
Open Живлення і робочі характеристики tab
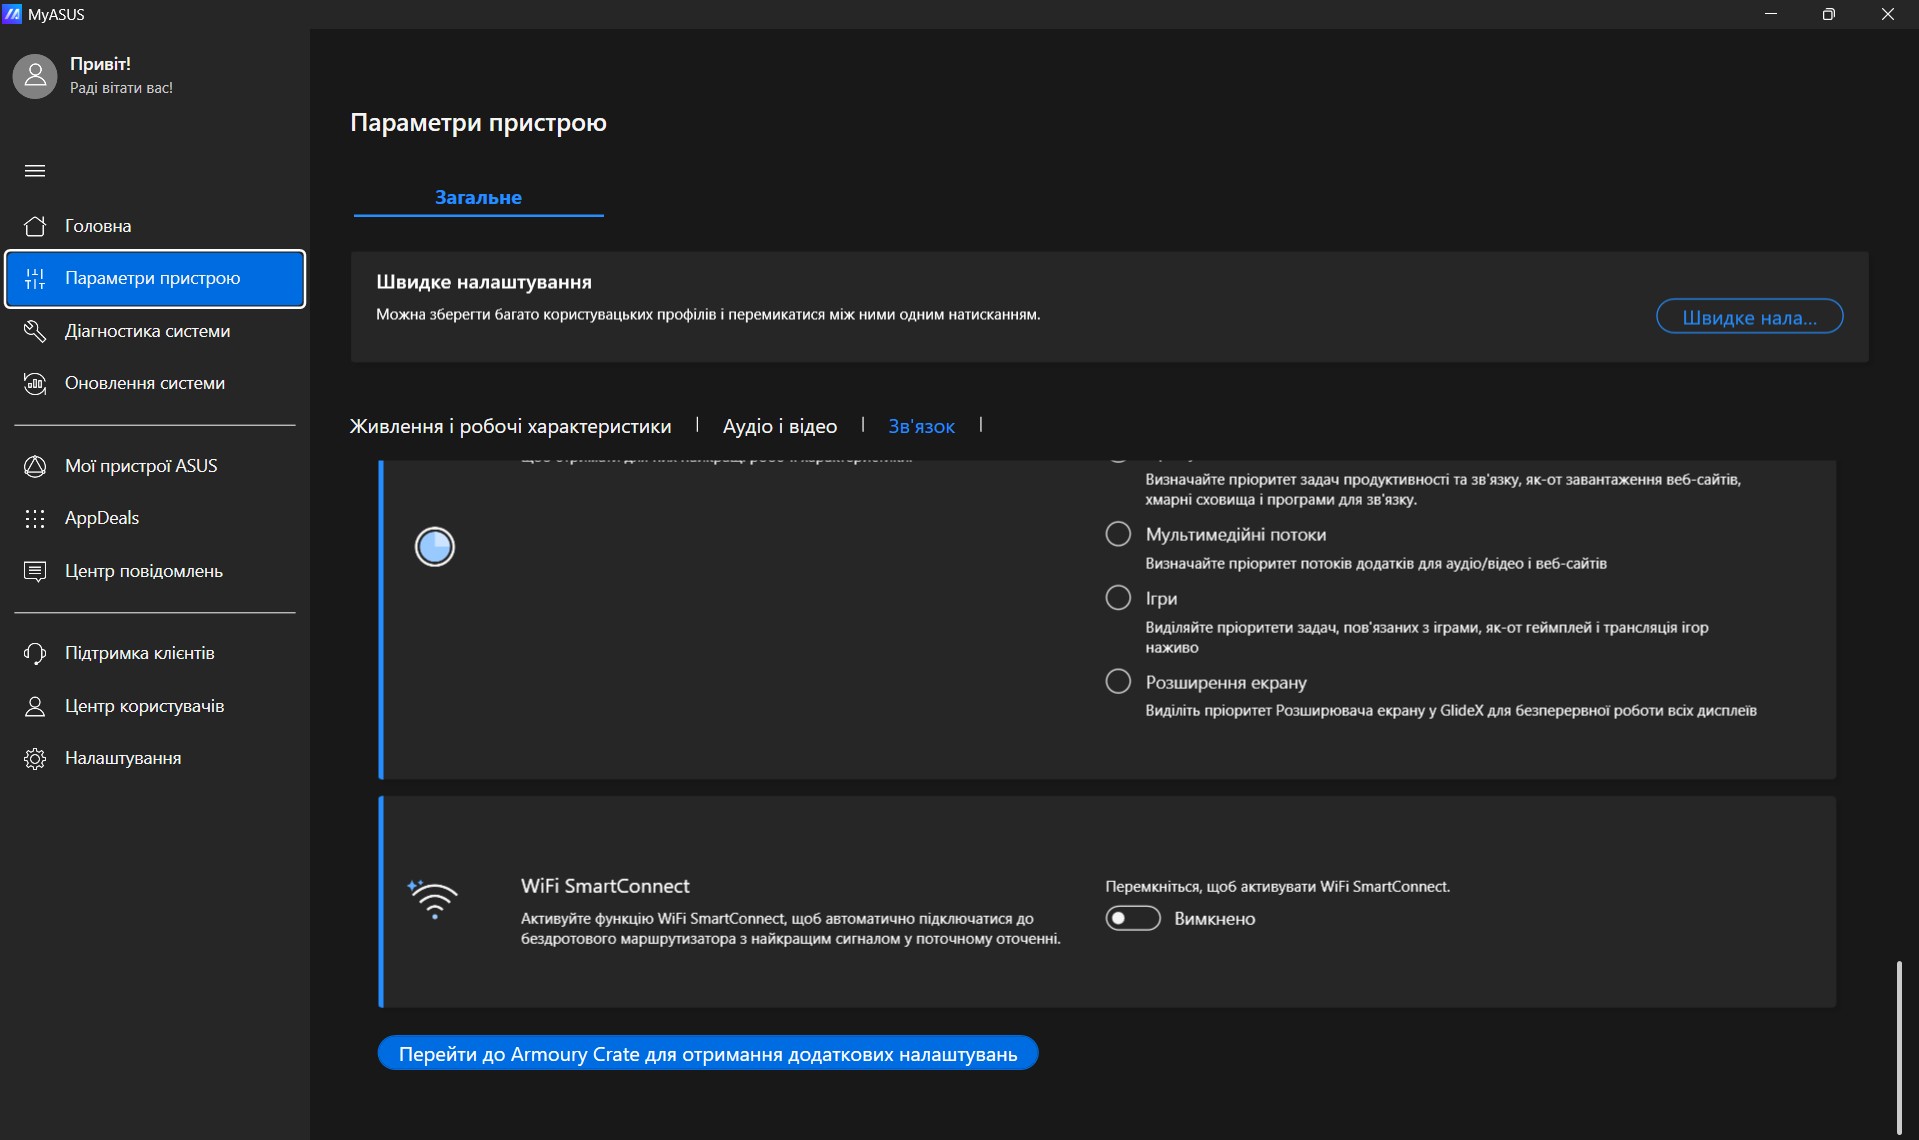coord(510,426)
